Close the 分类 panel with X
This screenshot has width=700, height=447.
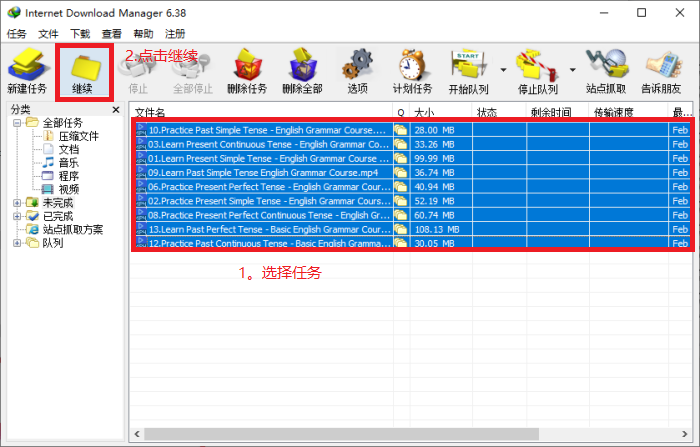(x=116, y=110)
